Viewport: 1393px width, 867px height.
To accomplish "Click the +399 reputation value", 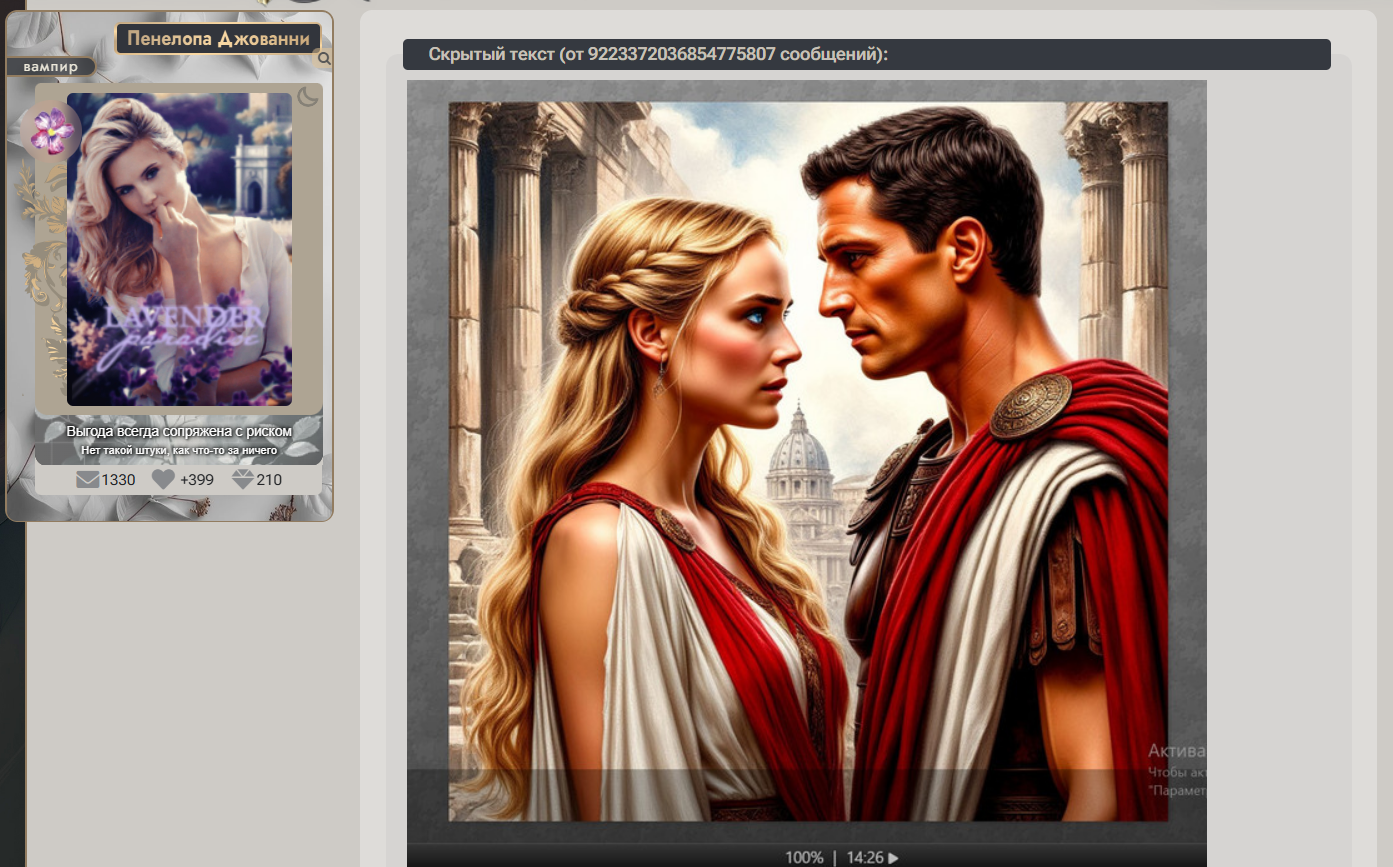I will pyautogui.click(x=197, y=480).
